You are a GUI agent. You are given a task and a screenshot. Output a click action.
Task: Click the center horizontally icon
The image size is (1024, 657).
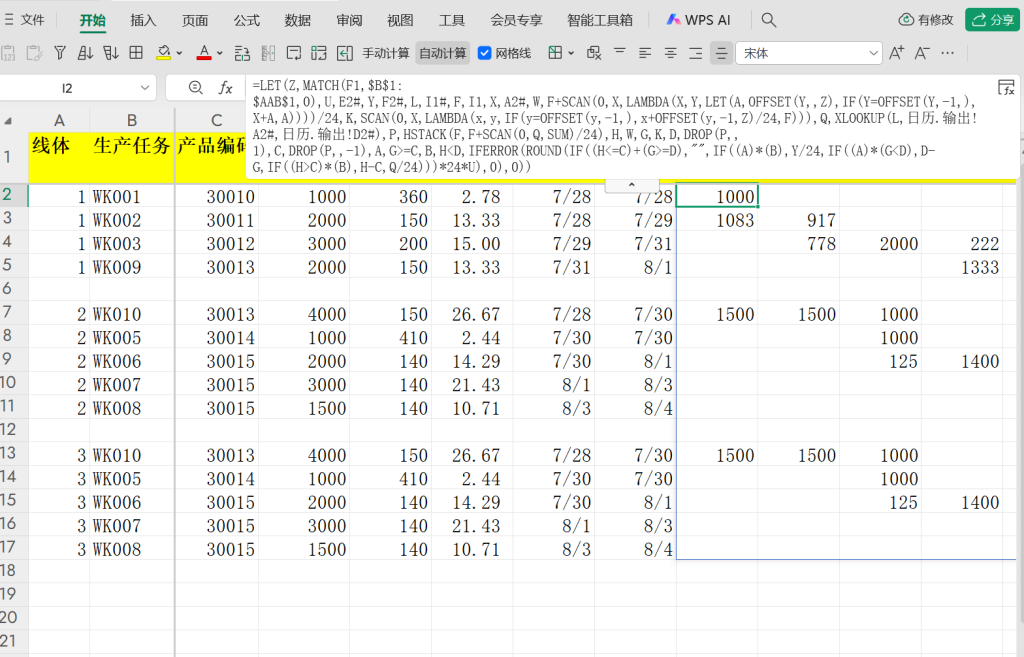pos(671,53)
